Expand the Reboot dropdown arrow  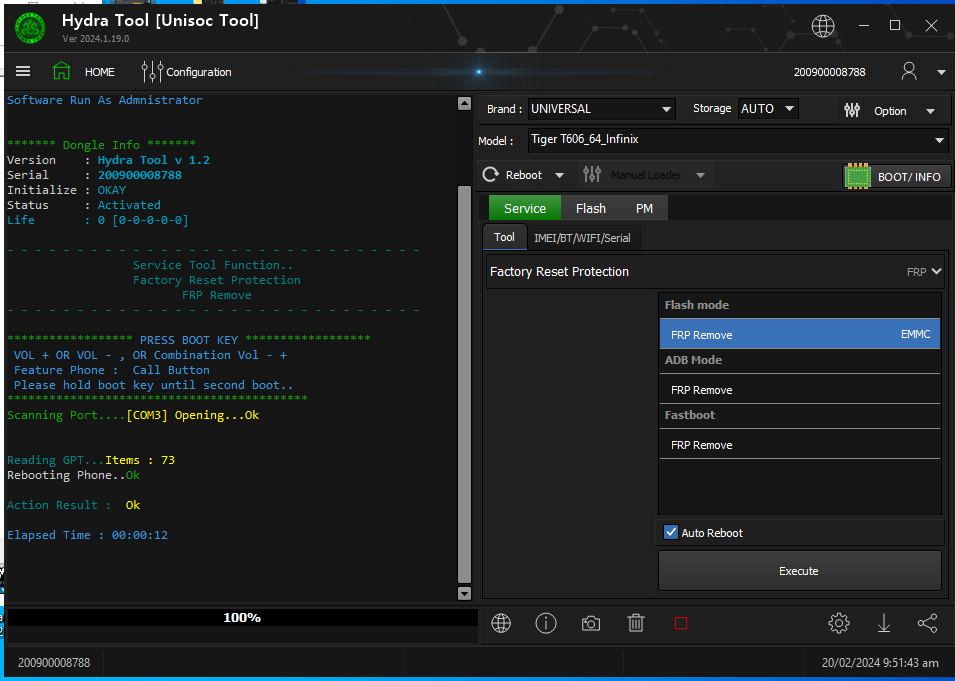pyautogui.click(x=559, y=175)
